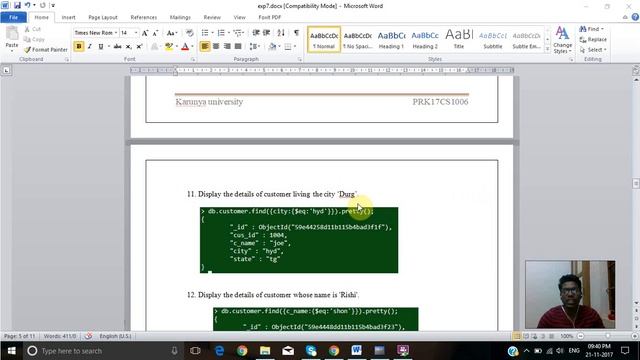Open the line spacing dropdown
The height and width of the screenshot is (360, 640).
click(255, 47)
